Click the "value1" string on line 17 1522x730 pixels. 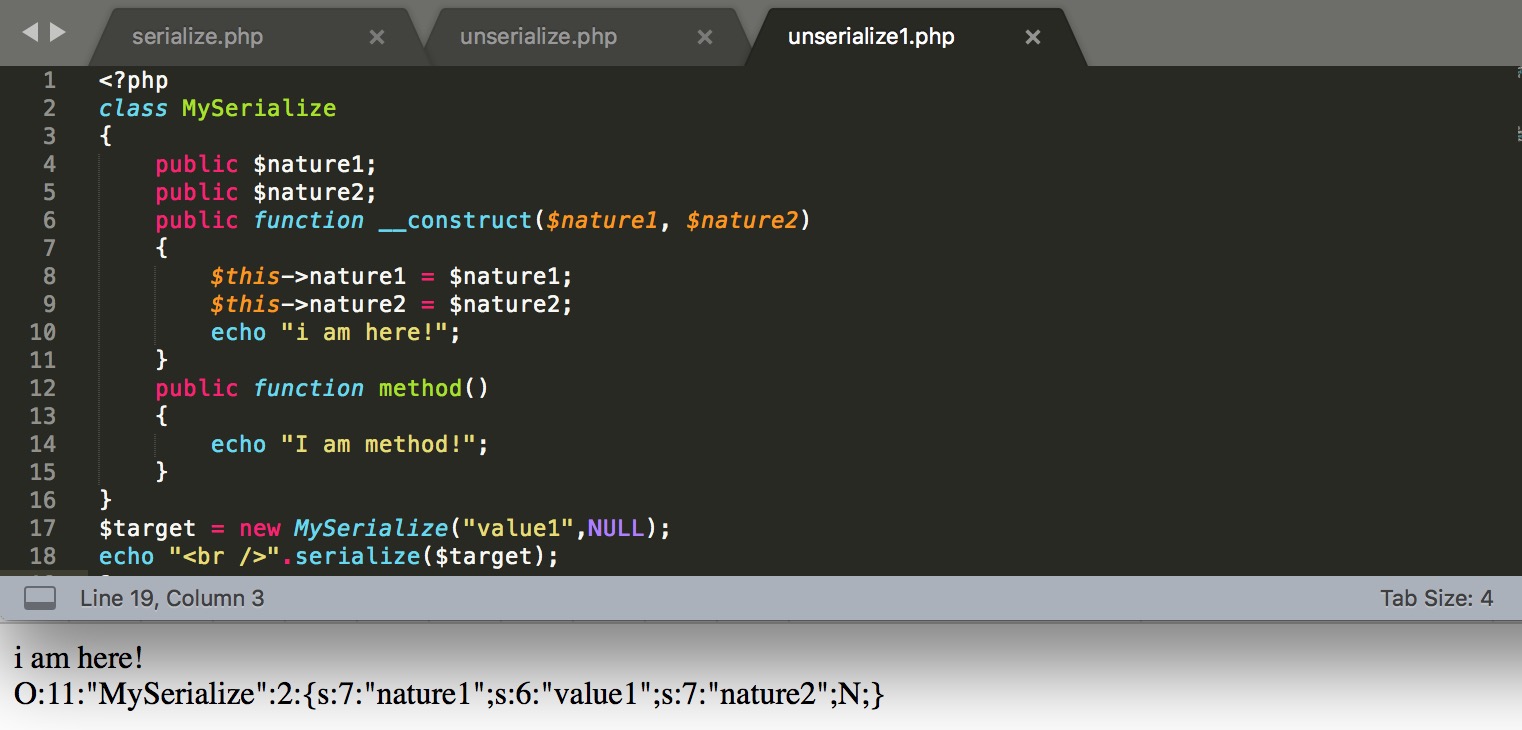point(518,528)
